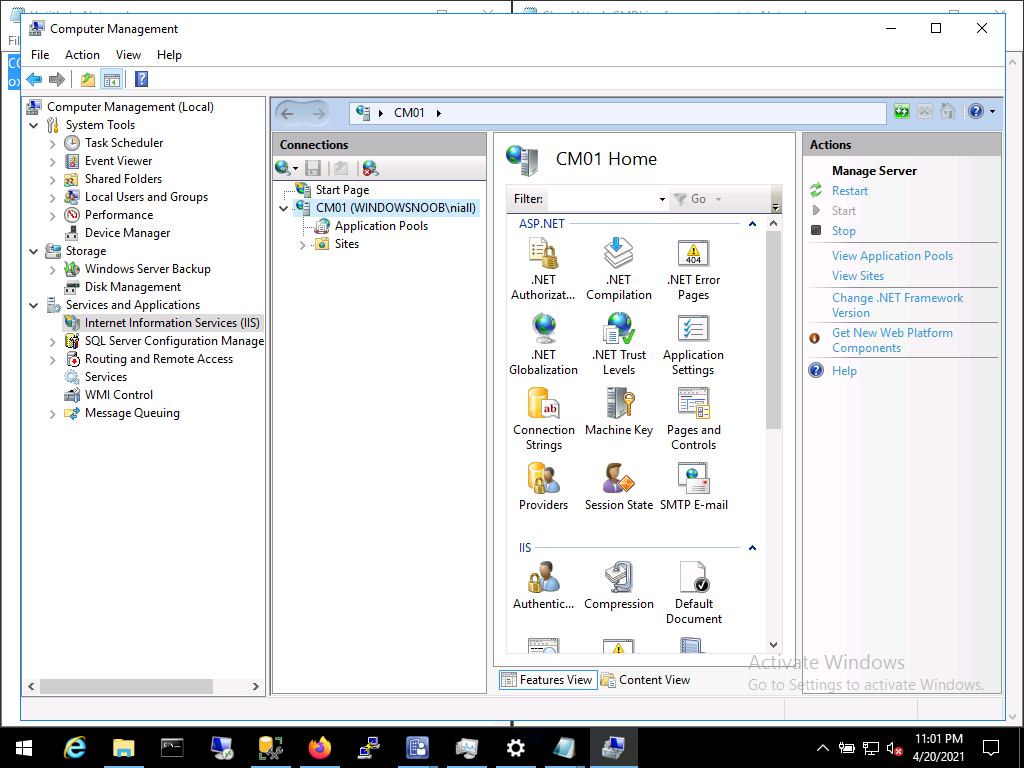Click the Help link in Actions pane

(844, 371)
